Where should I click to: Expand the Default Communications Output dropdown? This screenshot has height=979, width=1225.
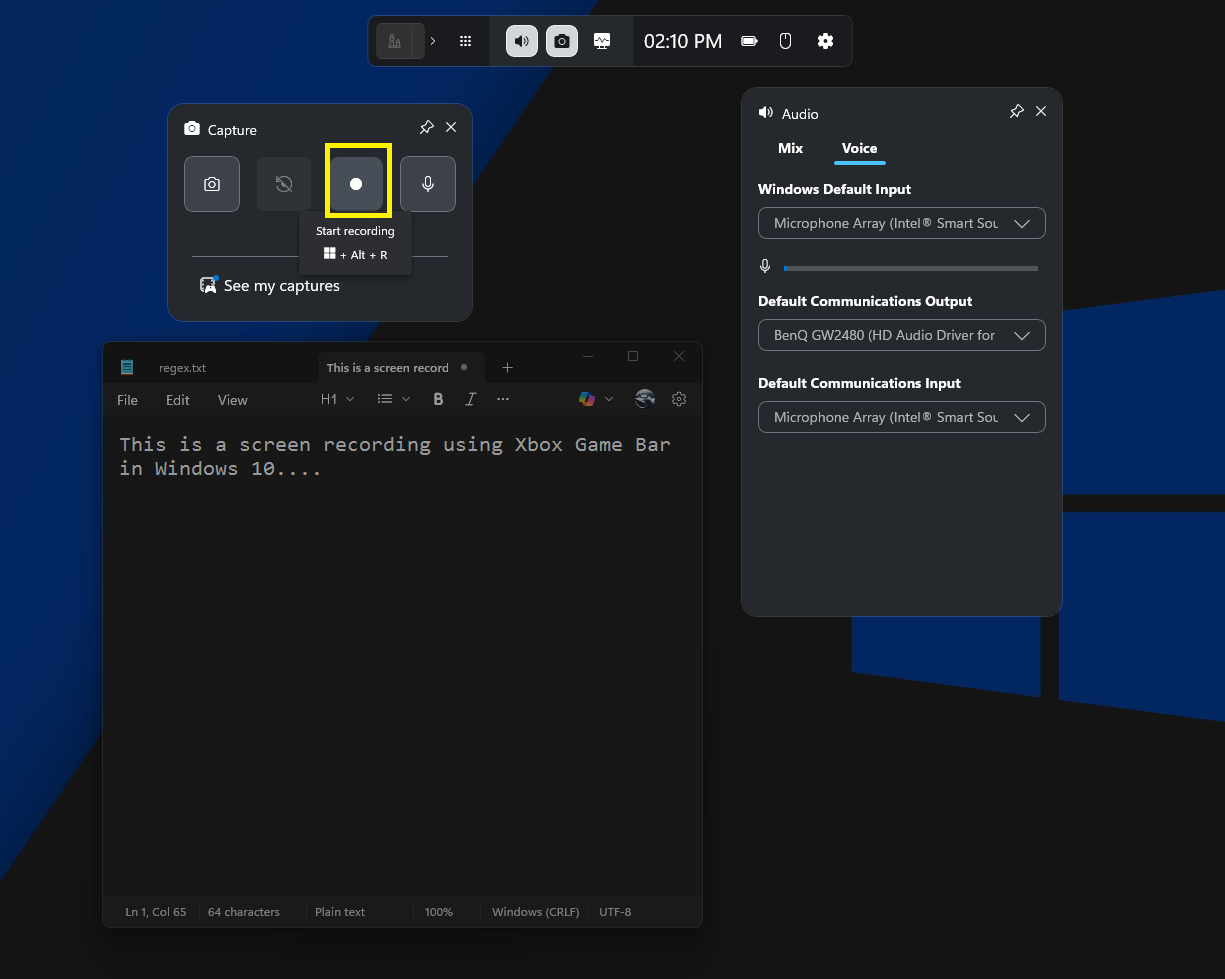[x=901, y=335]
